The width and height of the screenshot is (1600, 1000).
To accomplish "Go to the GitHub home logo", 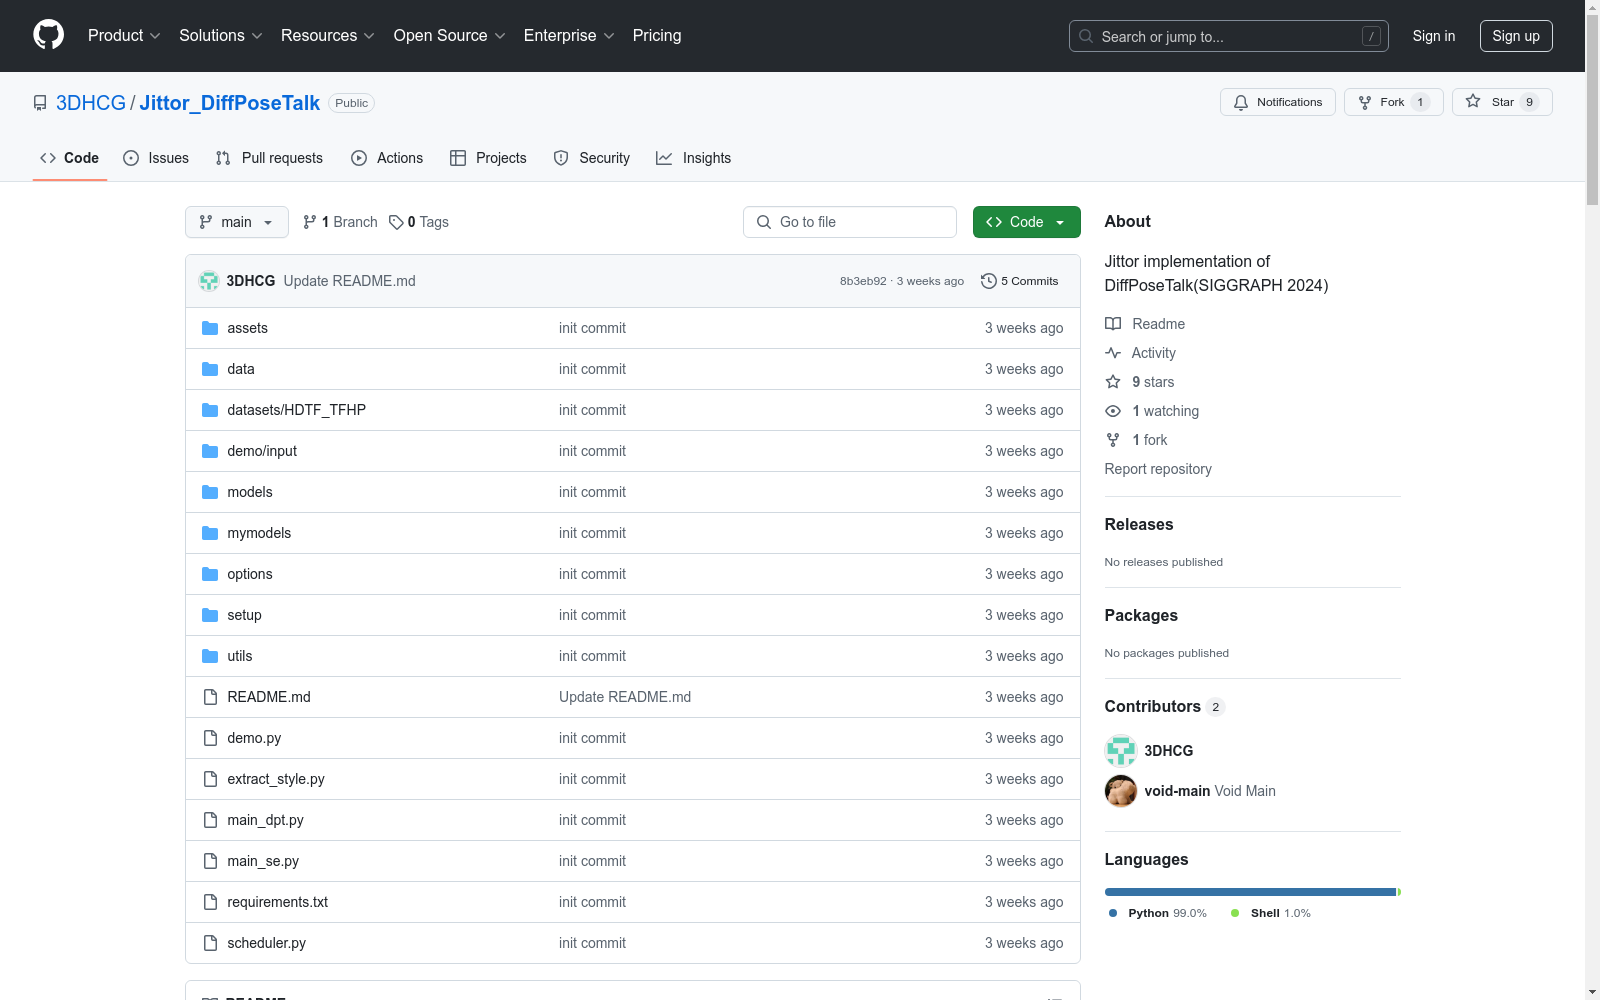I will click(x=48, y=35).
